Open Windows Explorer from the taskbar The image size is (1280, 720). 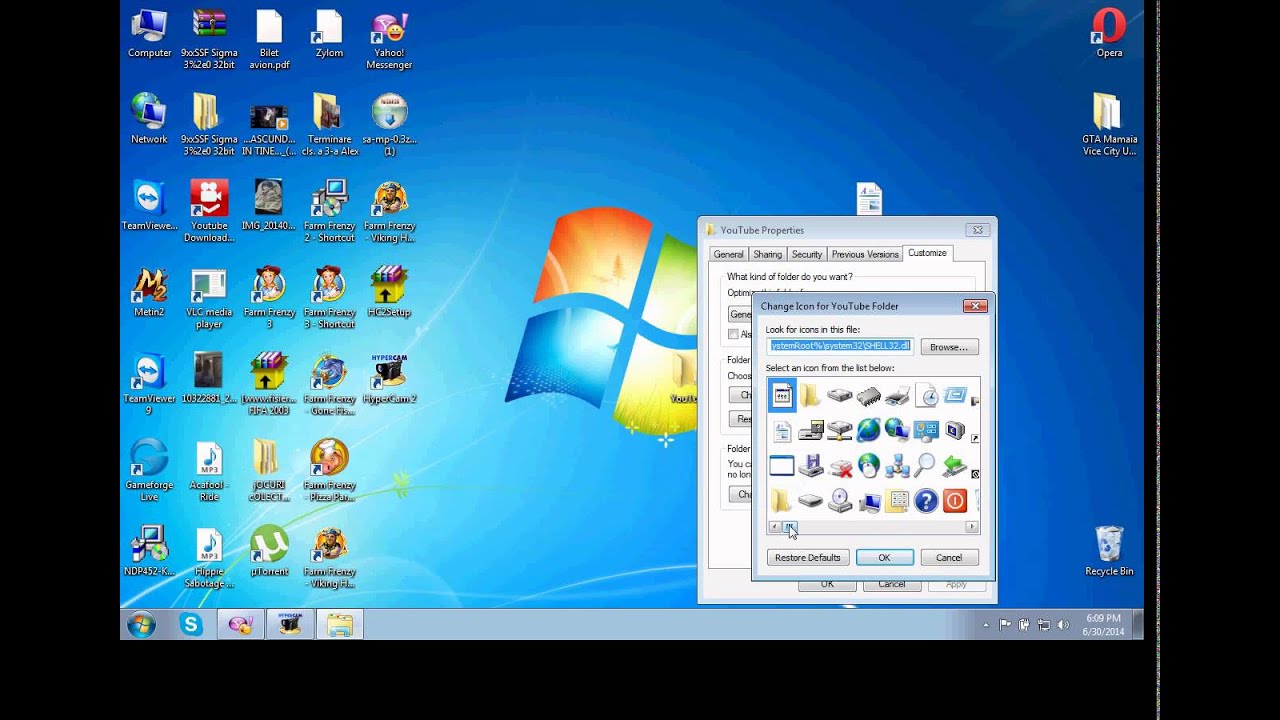click(339, 625)
